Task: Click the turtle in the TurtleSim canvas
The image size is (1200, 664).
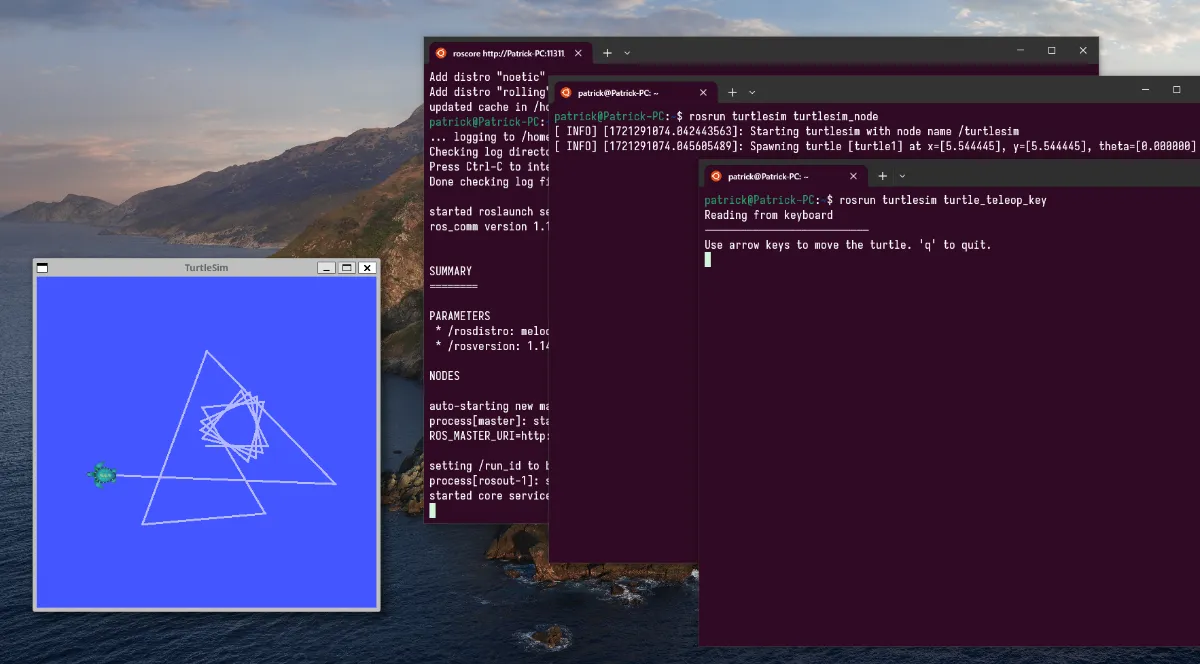Action: (x=102, y=475)
